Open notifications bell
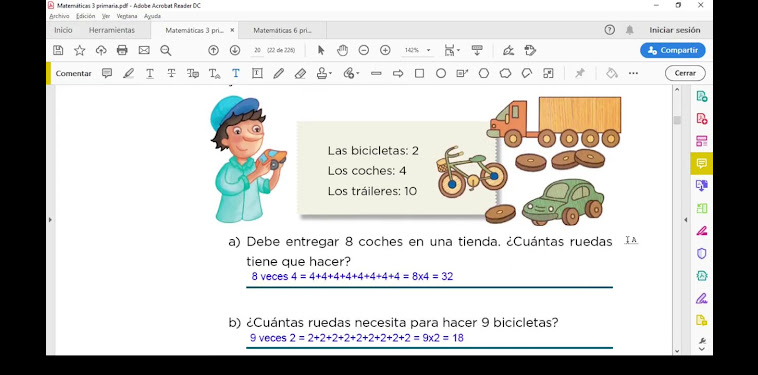The image size is (758, 375). pos(629,30)
